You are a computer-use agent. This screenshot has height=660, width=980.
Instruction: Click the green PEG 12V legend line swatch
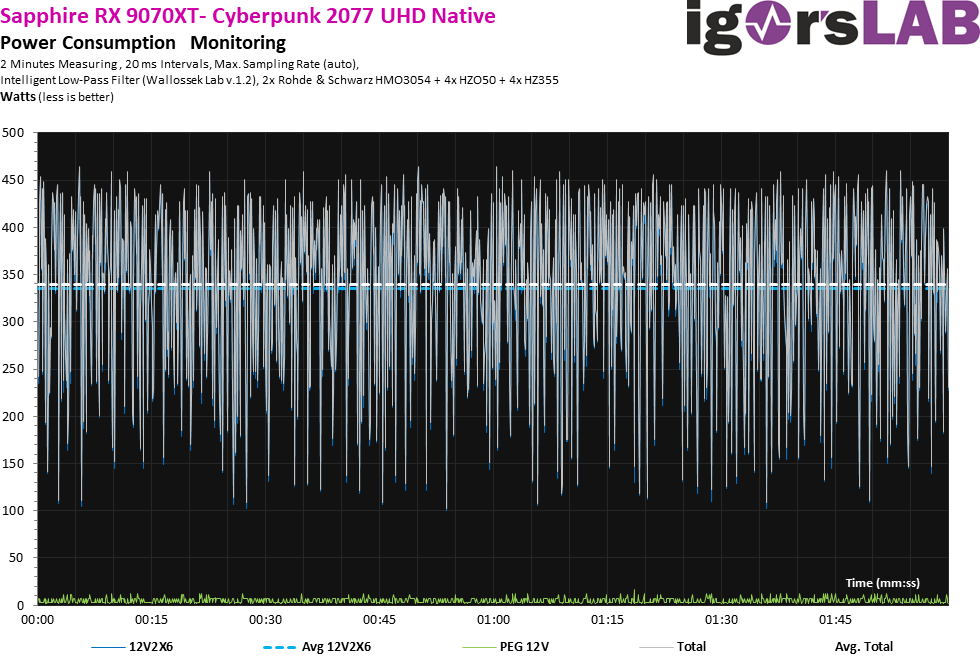[479, 648]
